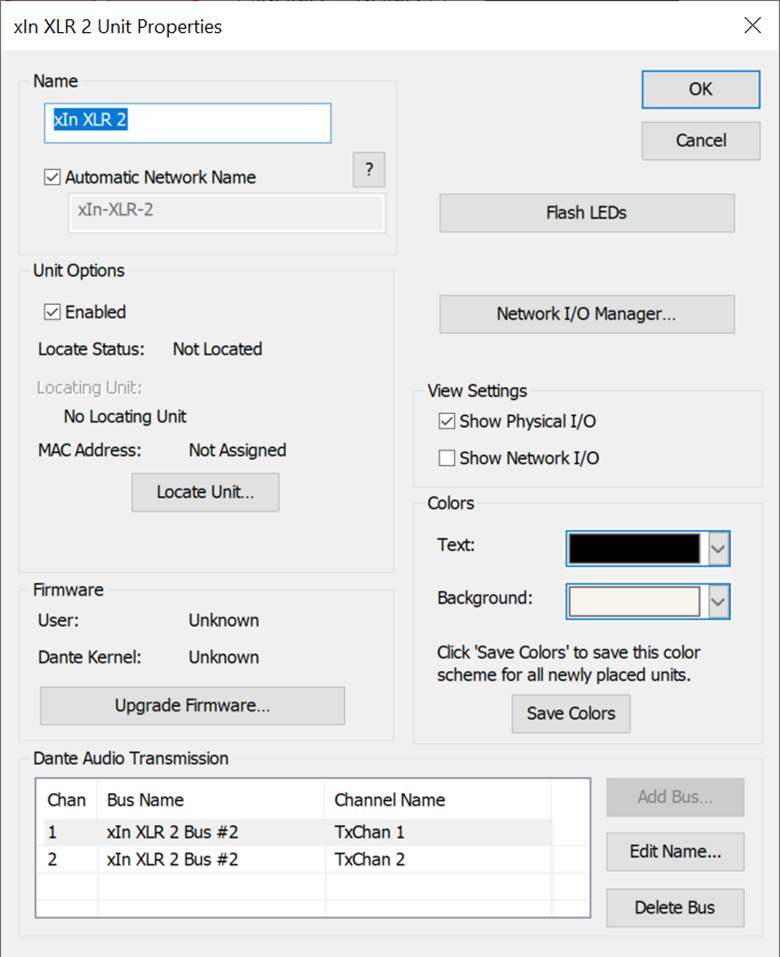Screen dimensions: 780x957
Task: Click the User firmware Unknown value
Action: [223, 621]
